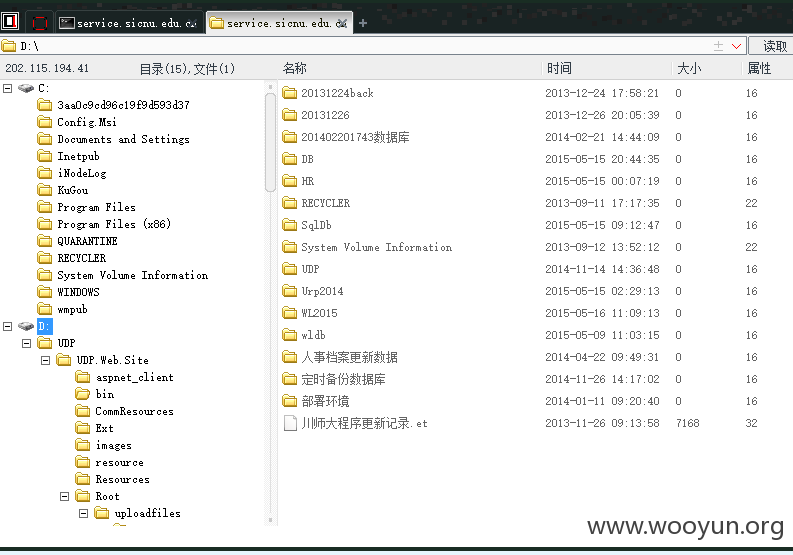Open Documents and Settings folder icon

[x=45, y=139]
